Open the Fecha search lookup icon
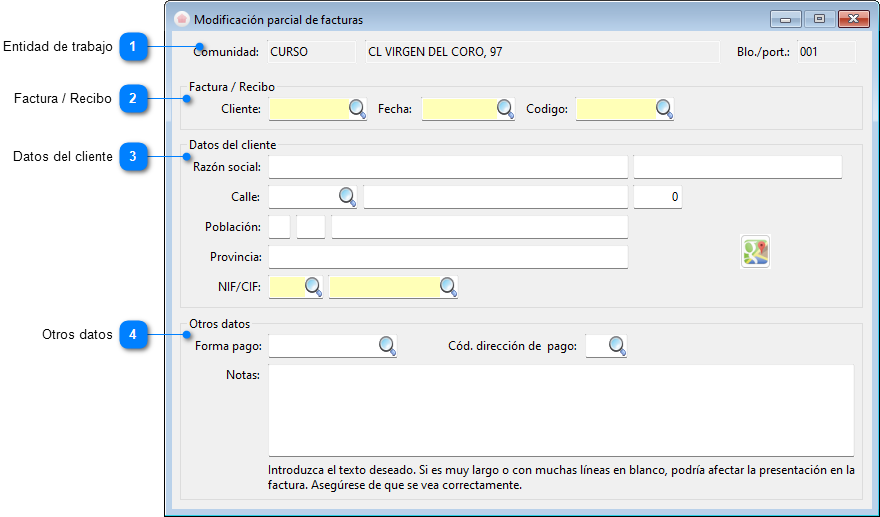 (505, 109)
